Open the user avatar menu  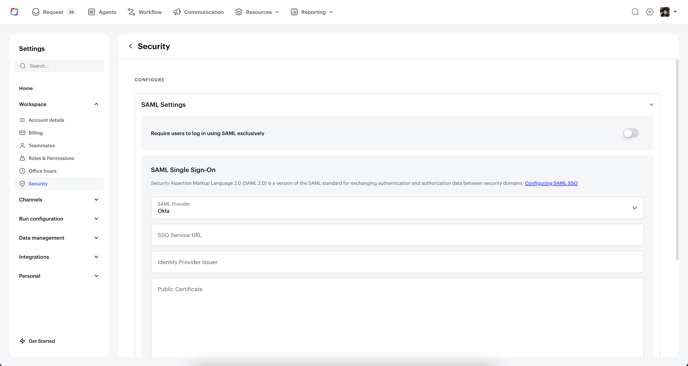click(x=668, y=12)
